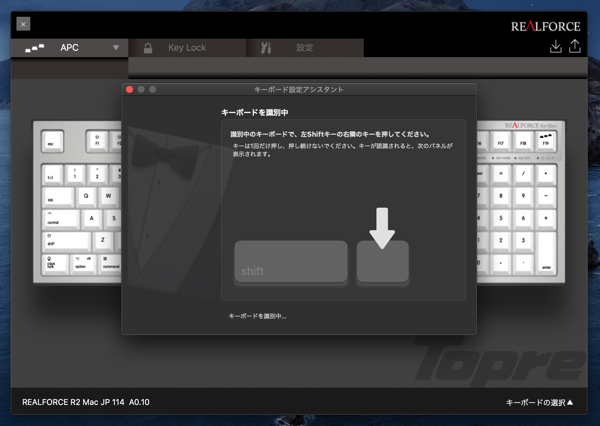The image size is (600, 426).
Task: Click the F19 key on keyboard image
Action: click(x=546, y=140)
